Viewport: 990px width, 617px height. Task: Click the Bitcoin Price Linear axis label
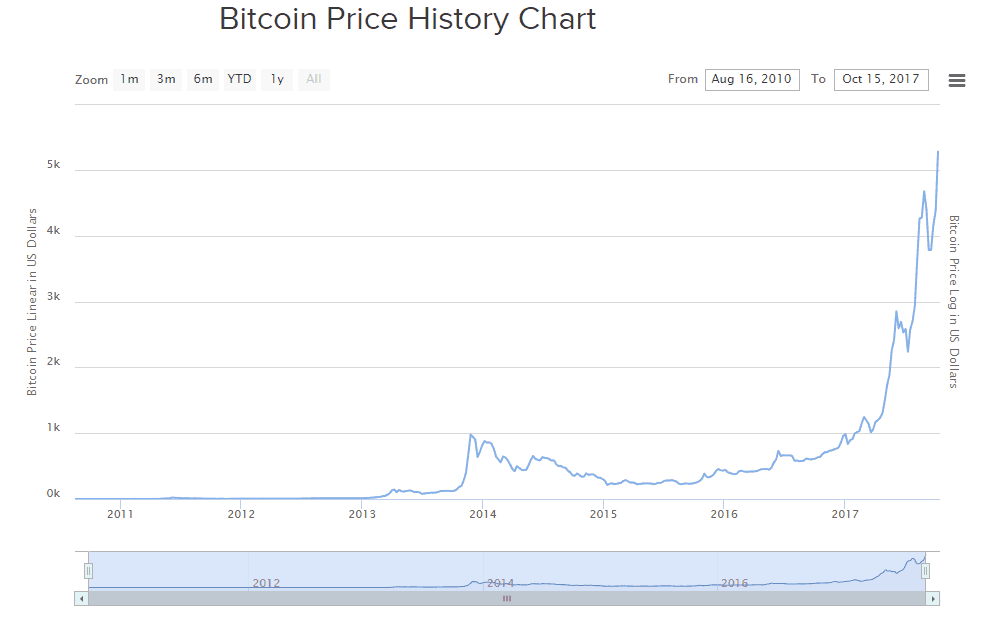[32, 302]
